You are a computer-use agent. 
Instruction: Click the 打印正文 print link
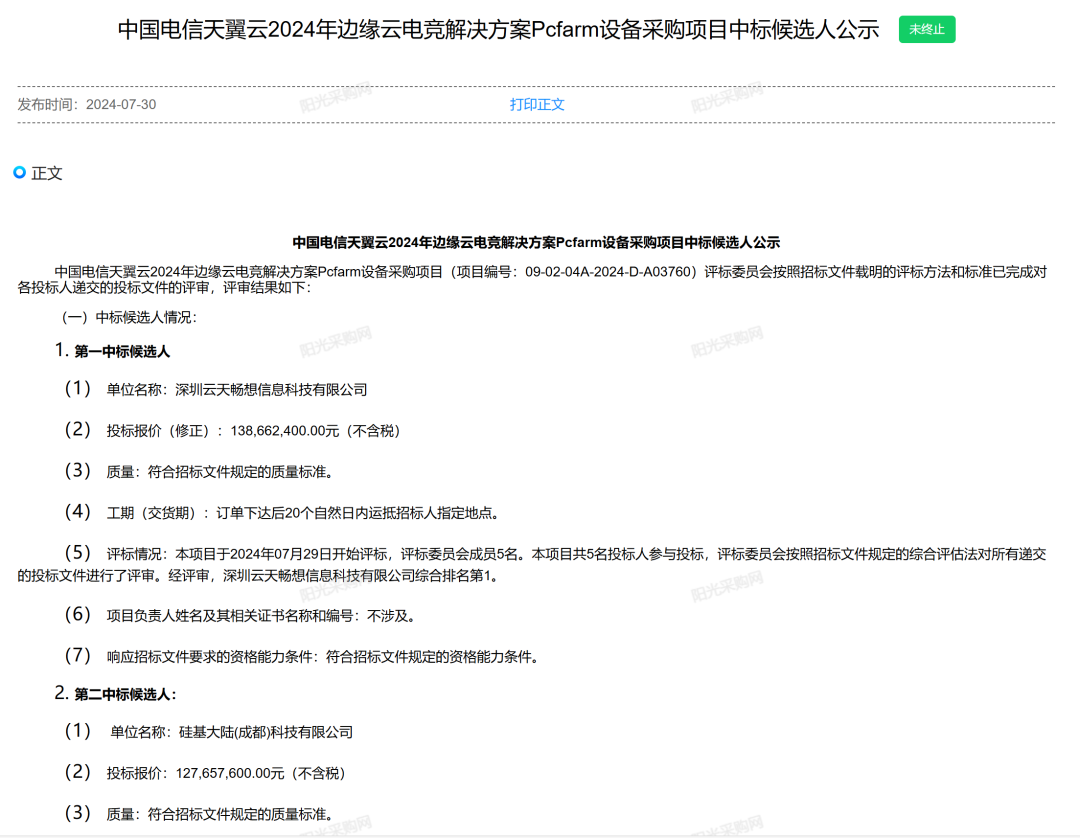(x=537, y=105)
